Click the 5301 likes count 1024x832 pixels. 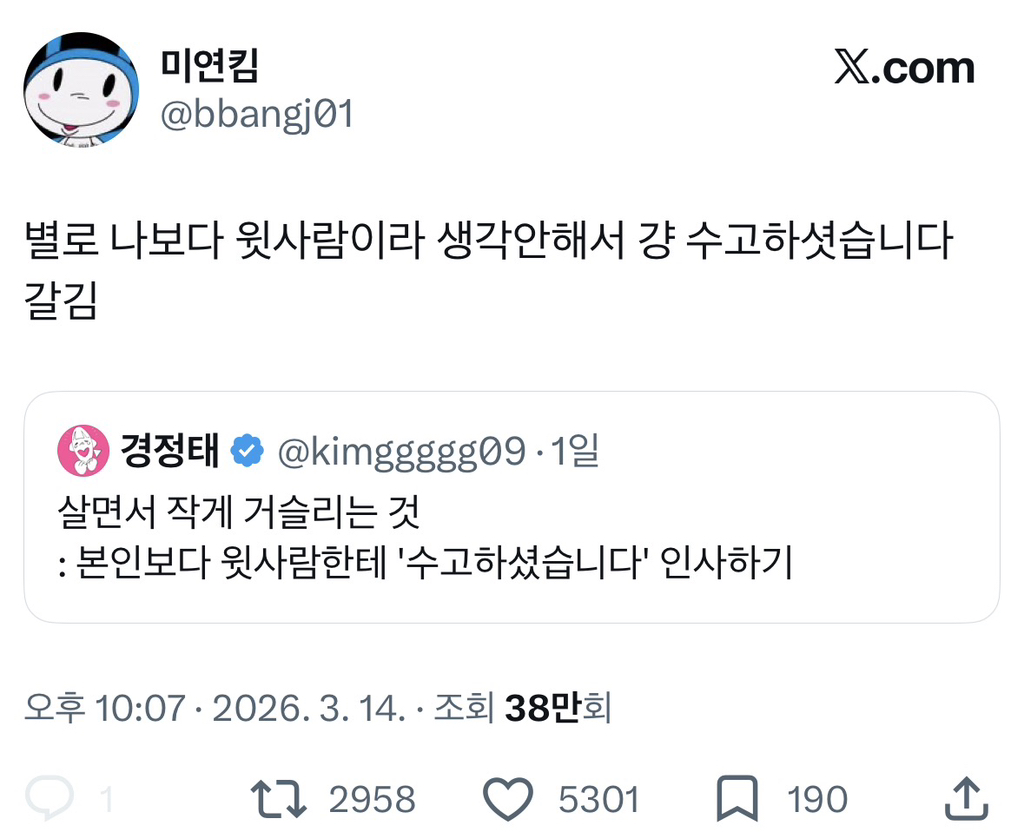tap(598, 799)
